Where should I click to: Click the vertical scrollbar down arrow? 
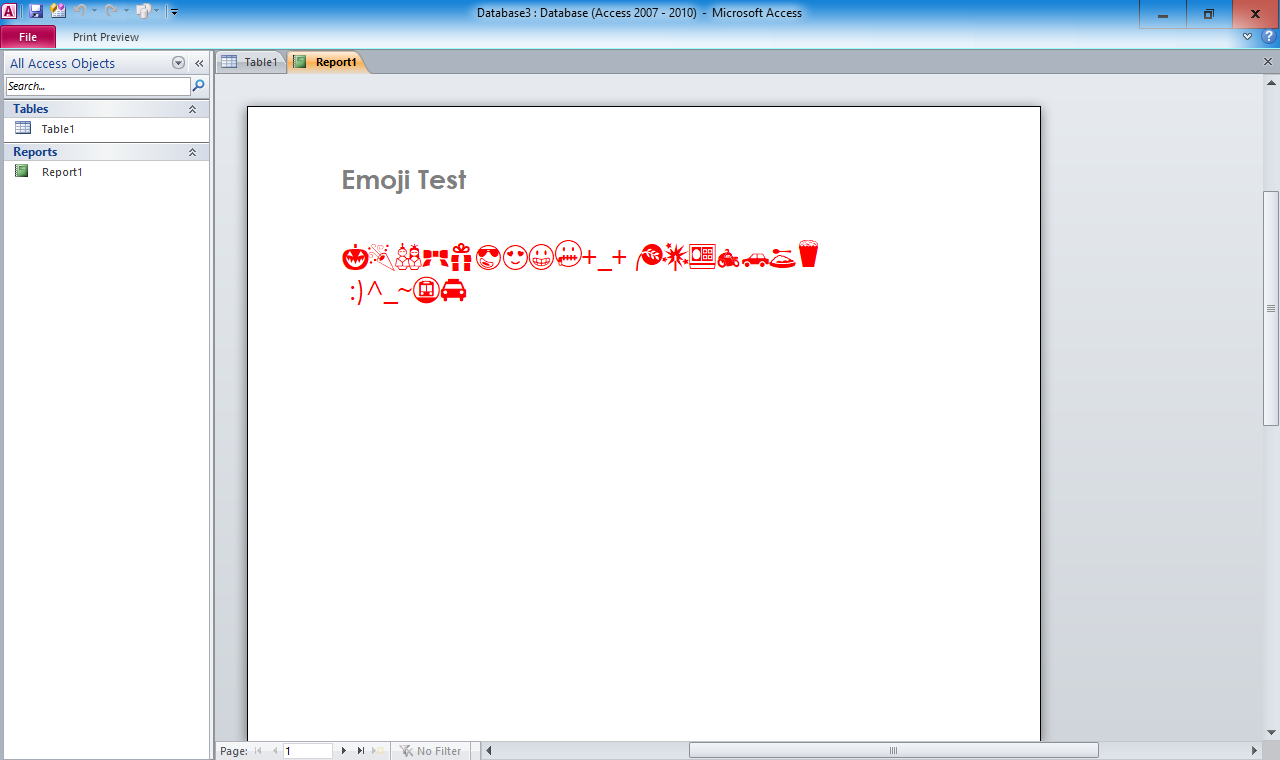click(1271, 733)
